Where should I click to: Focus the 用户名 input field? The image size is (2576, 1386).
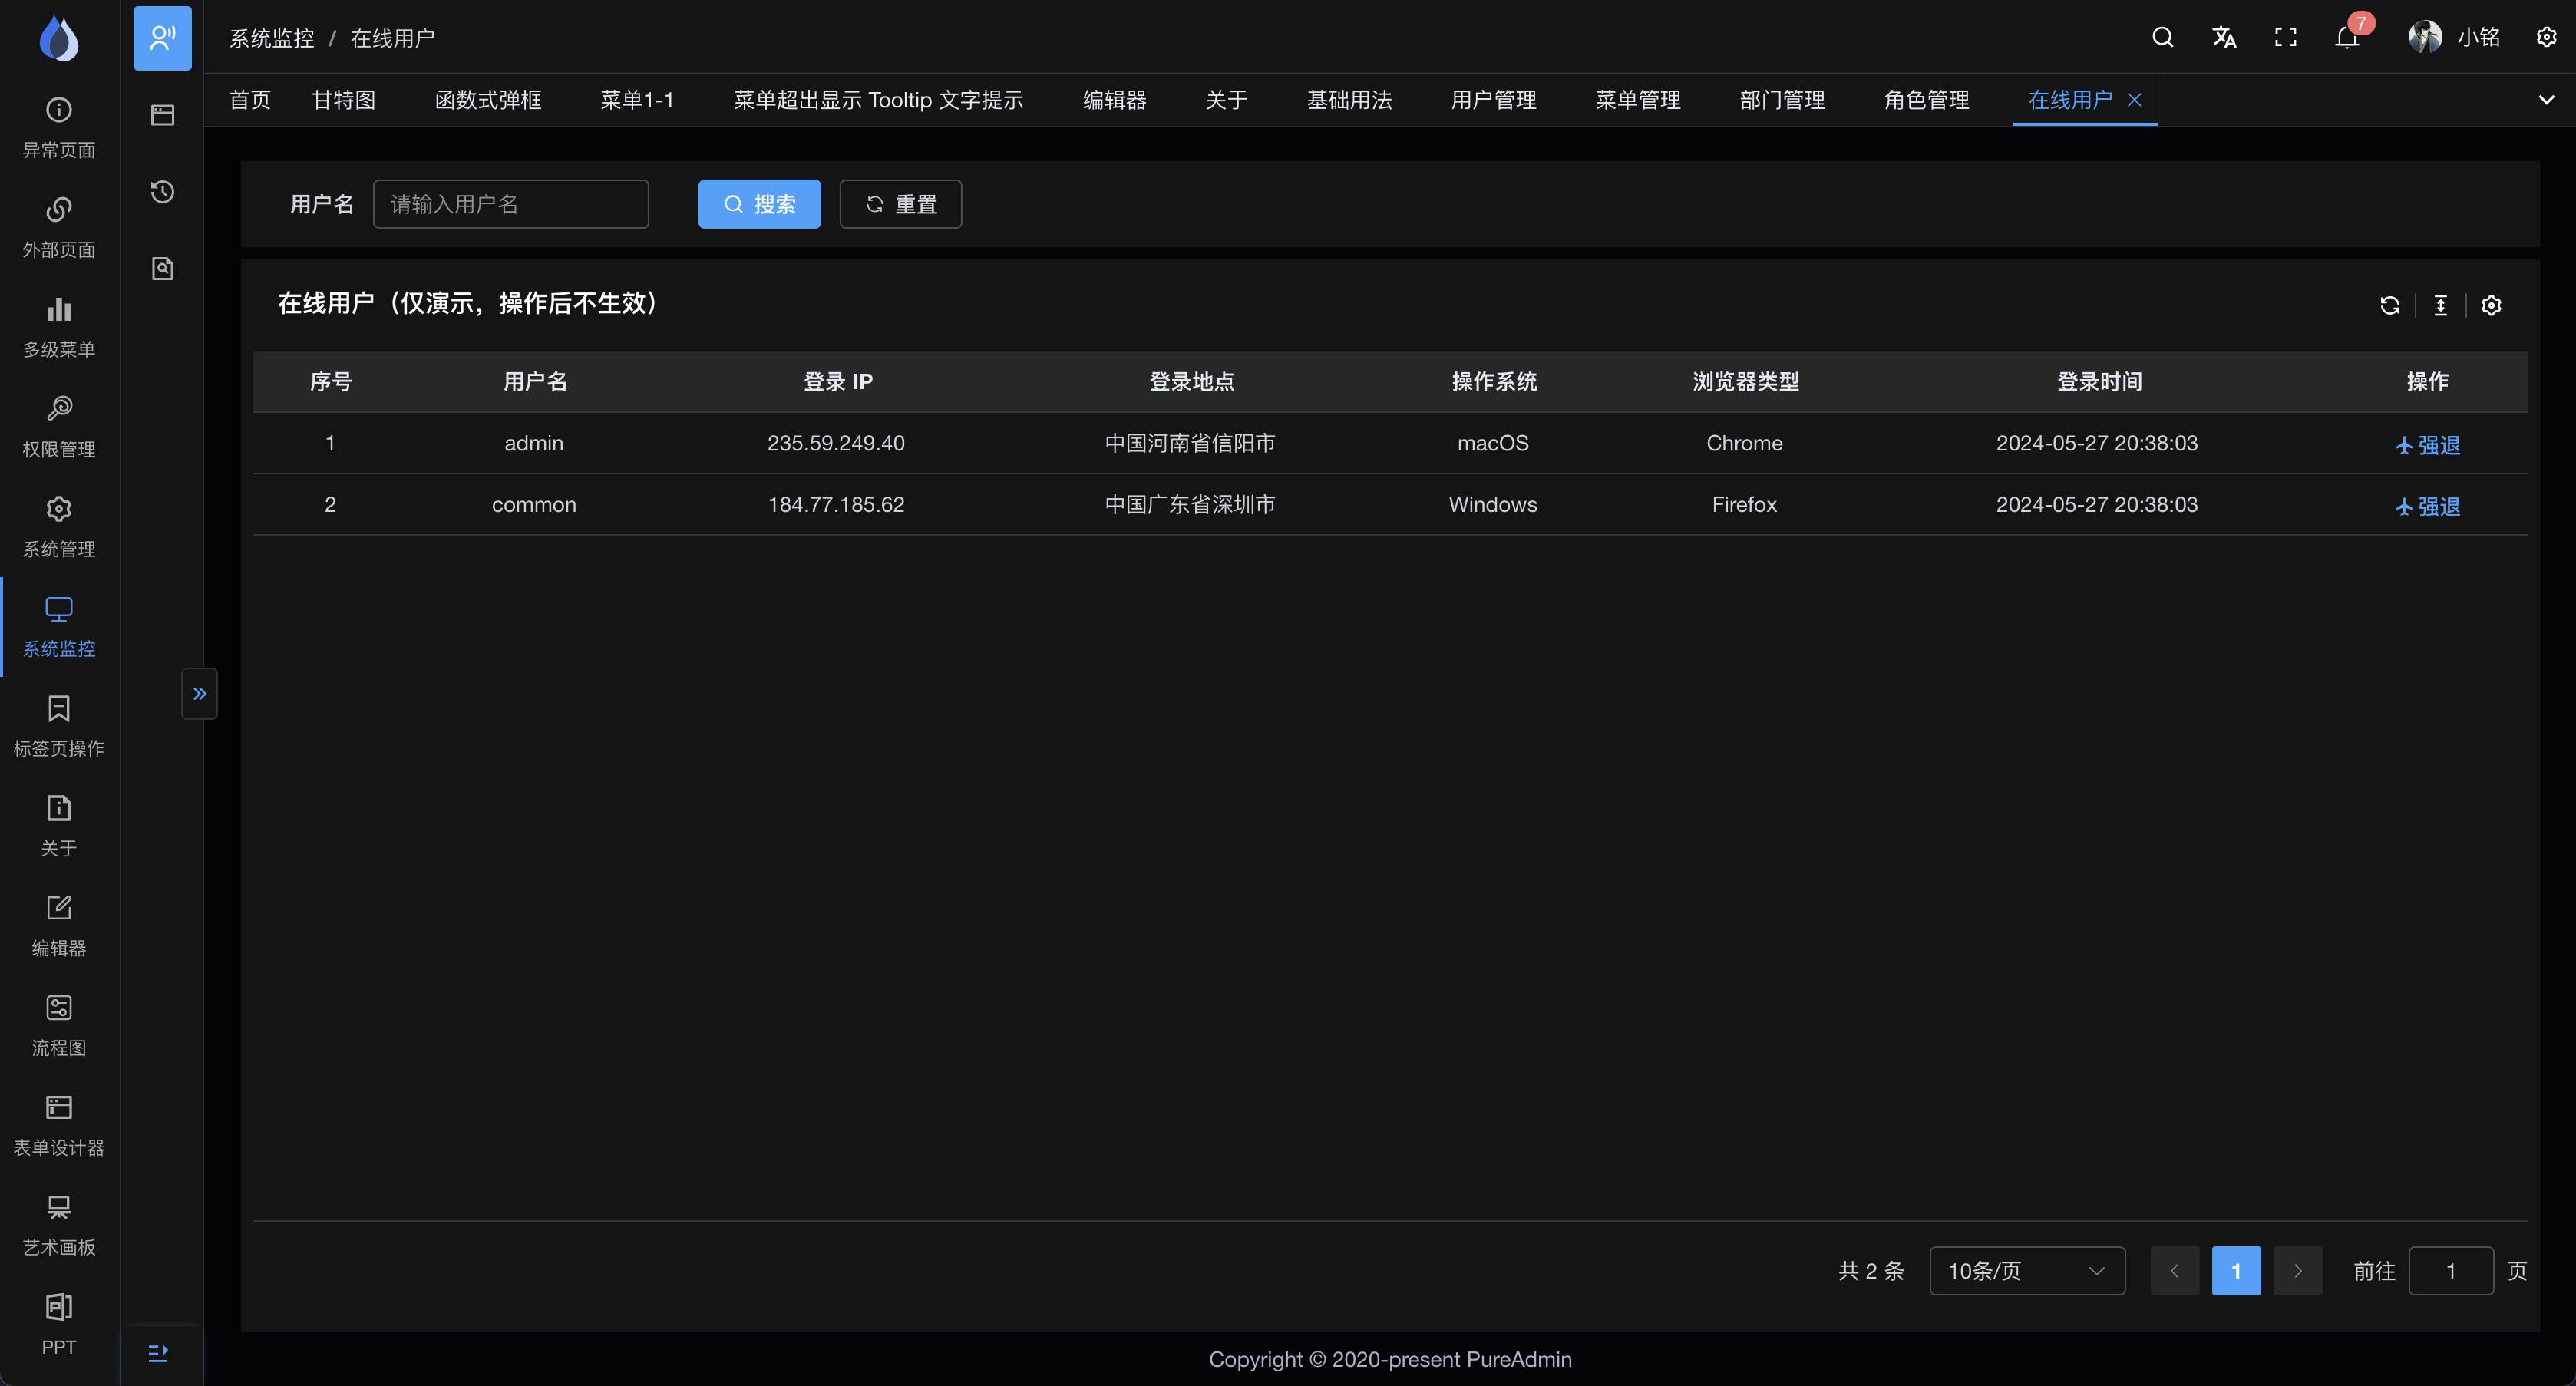(x=510, y=204)
